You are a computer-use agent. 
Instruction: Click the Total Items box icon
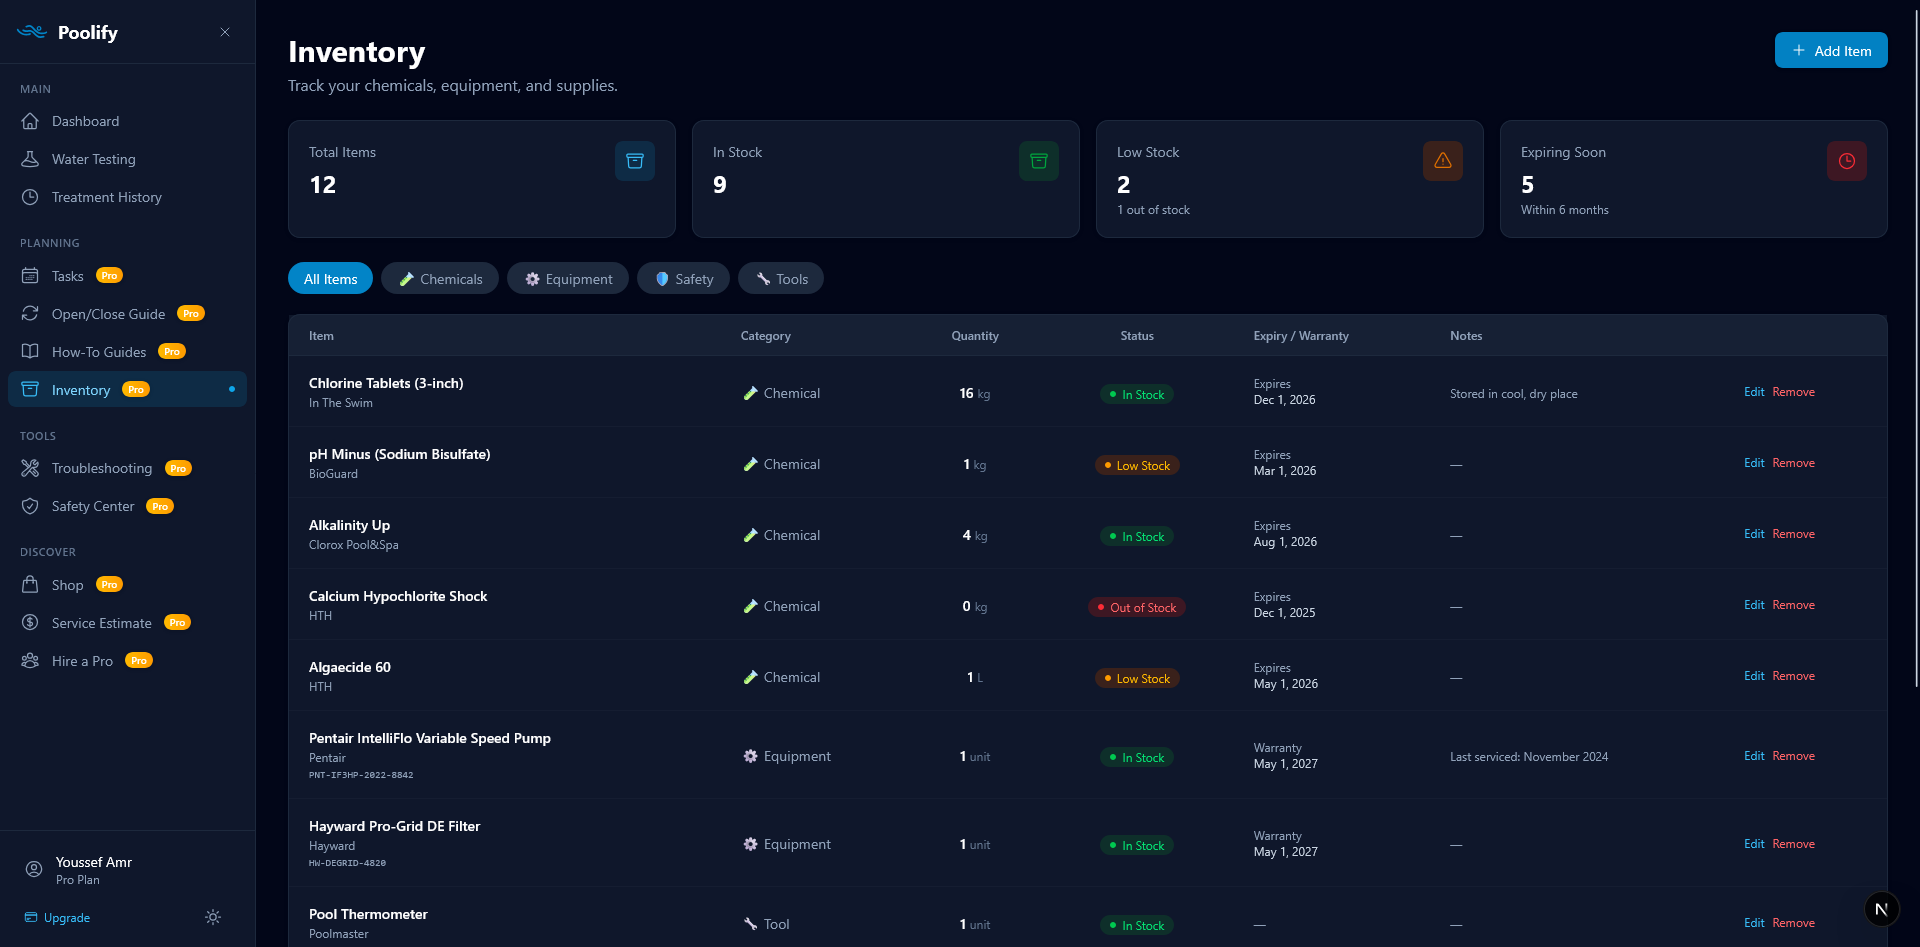pos(635,161)
